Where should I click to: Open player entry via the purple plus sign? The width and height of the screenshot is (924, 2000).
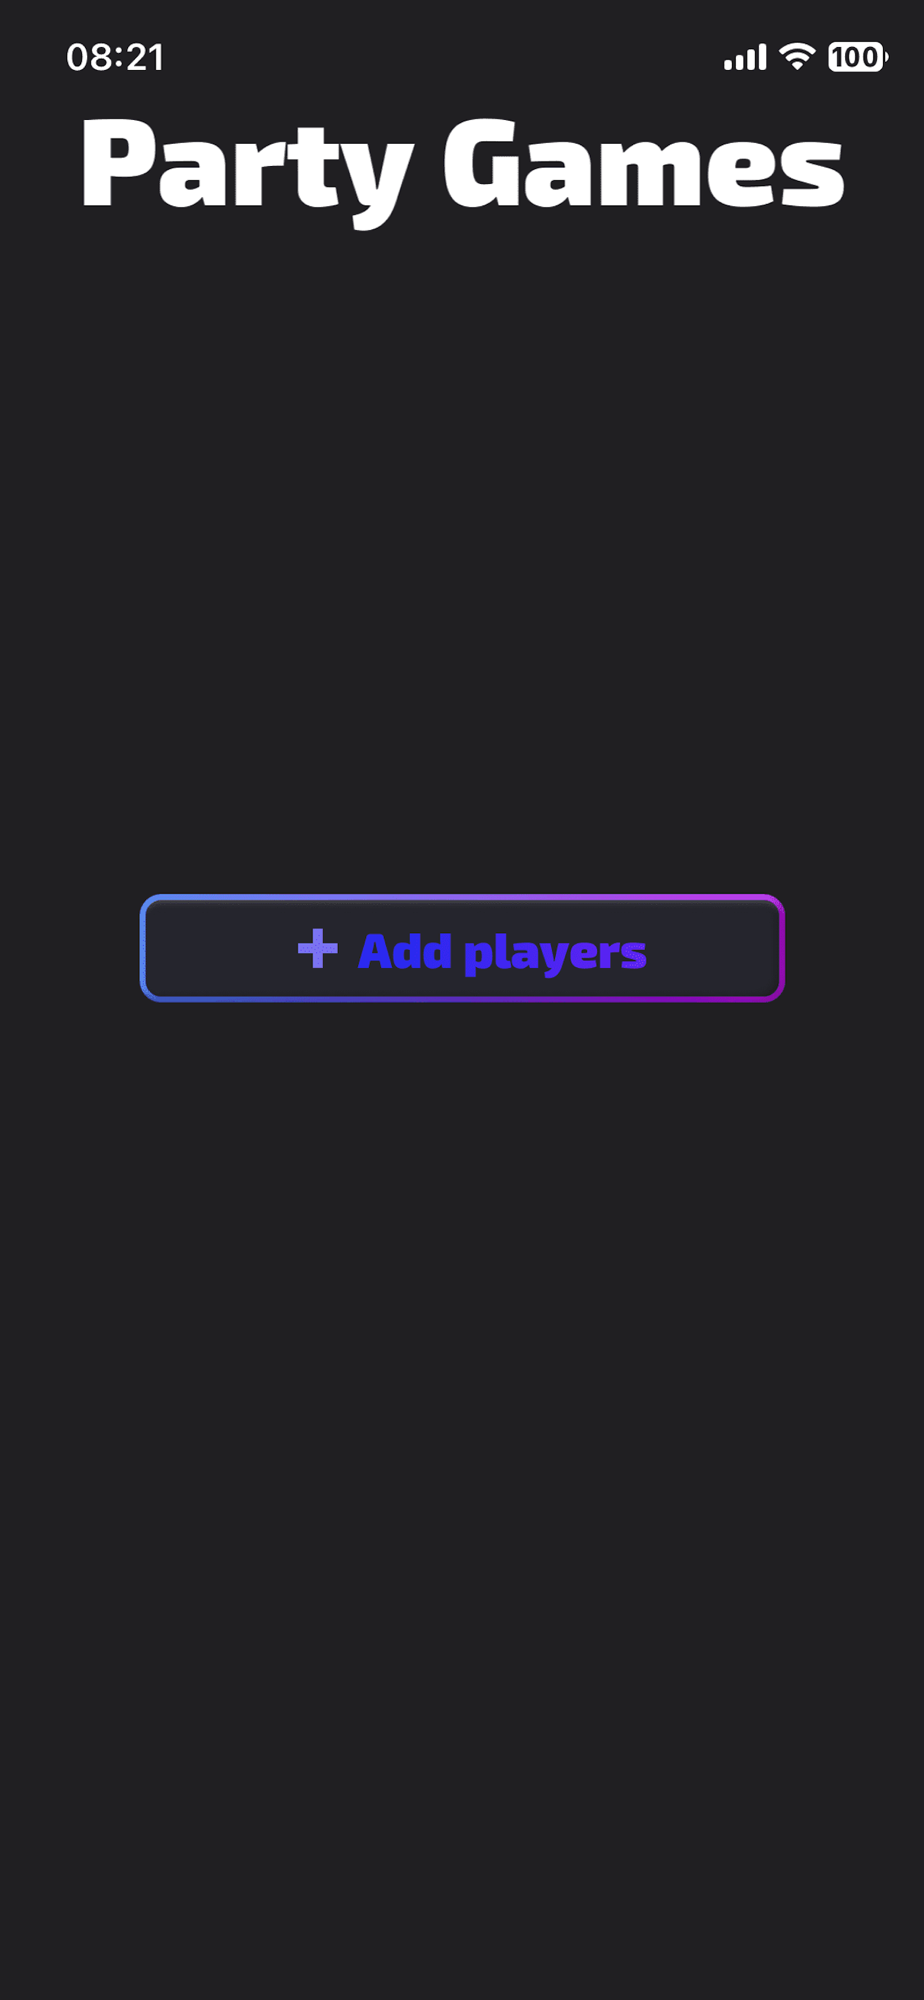pyautogui.click(x=318, y=948)
